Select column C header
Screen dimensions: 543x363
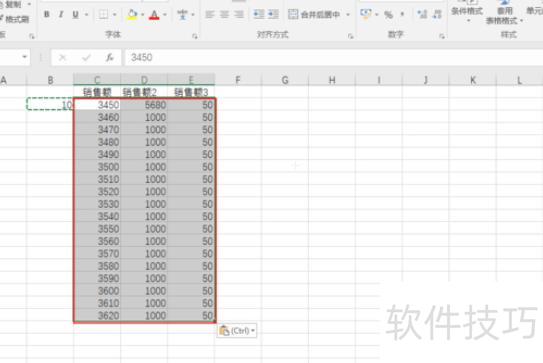97,80
